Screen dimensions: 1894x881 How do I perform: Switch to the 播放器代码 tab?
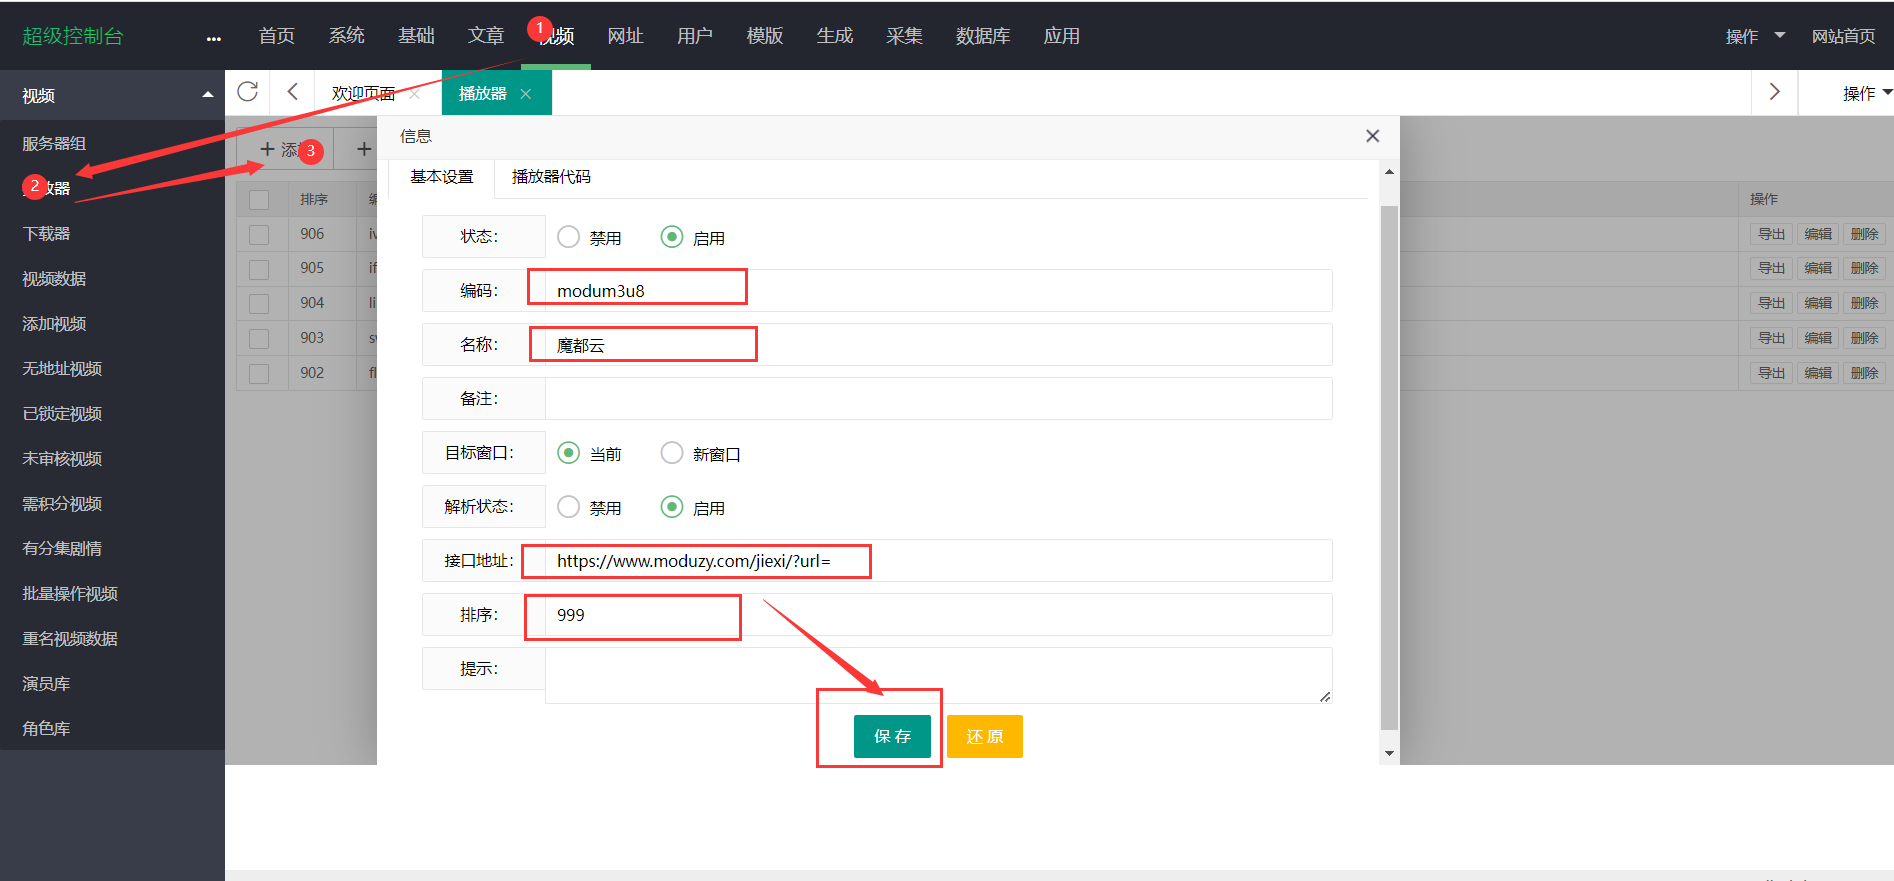[x=551, y=177]
